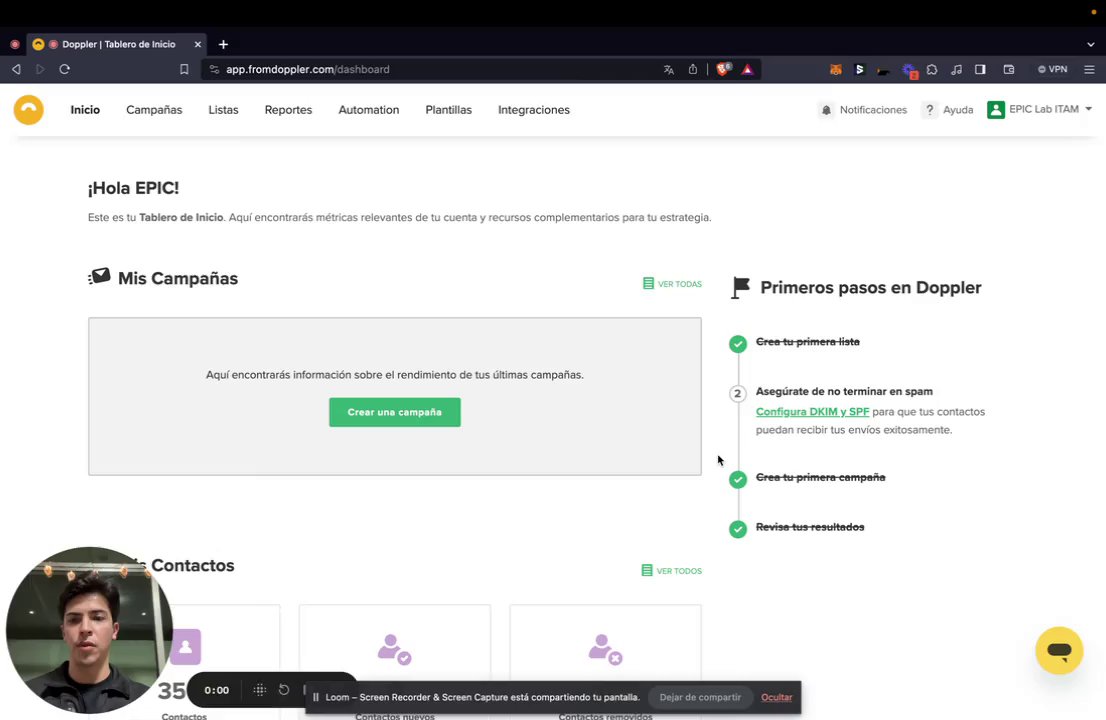1106x720 pixels.
Task: Open the Plantillas menu
Action: (x=449, y=110)
